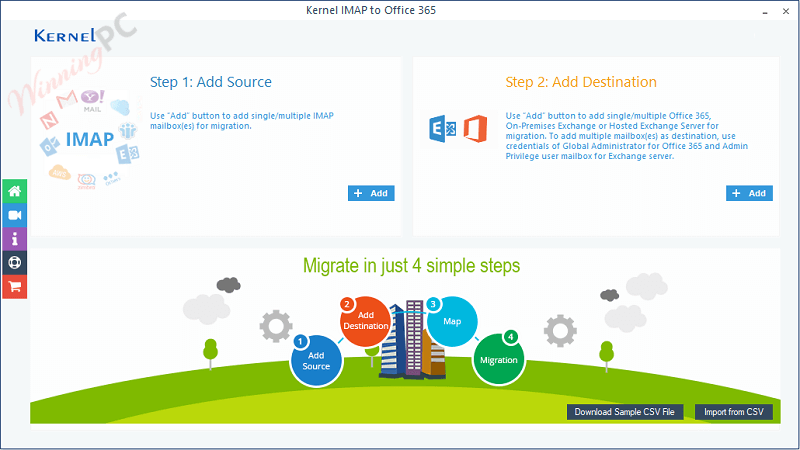Click the Import from CSV button
The image size is (800, 450).
[734, 412]
